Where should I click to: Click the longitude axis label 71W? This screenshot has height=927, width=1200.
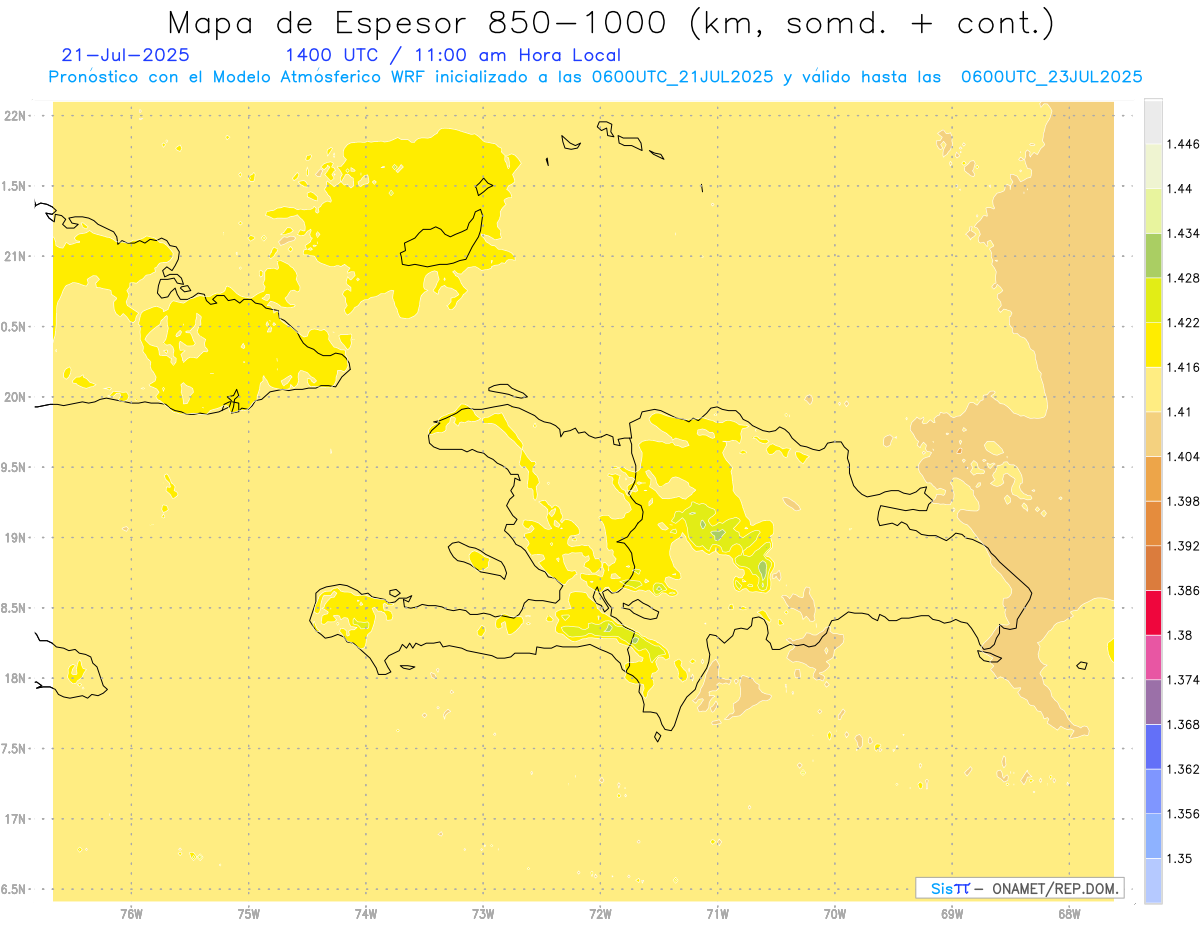coord(717,913)
